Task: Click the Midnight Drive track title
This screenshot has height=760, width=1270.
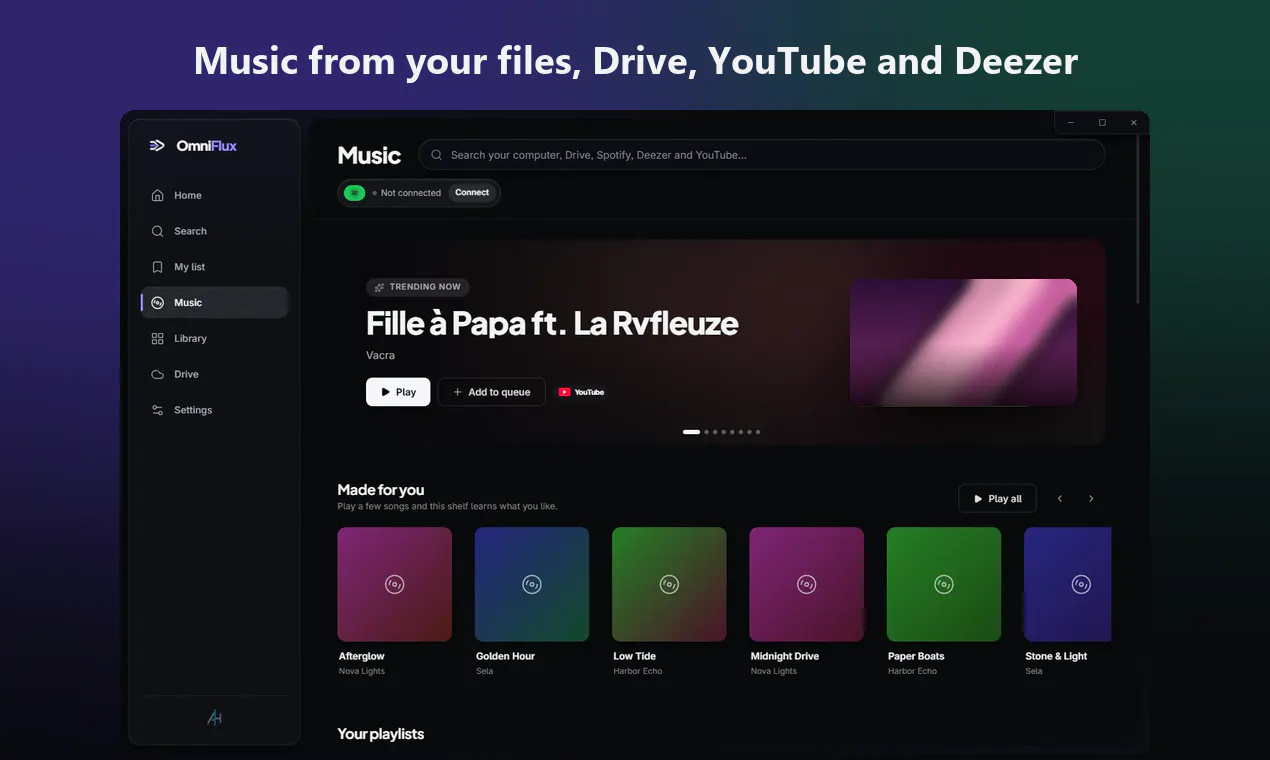Action: [x=785, y=656]
